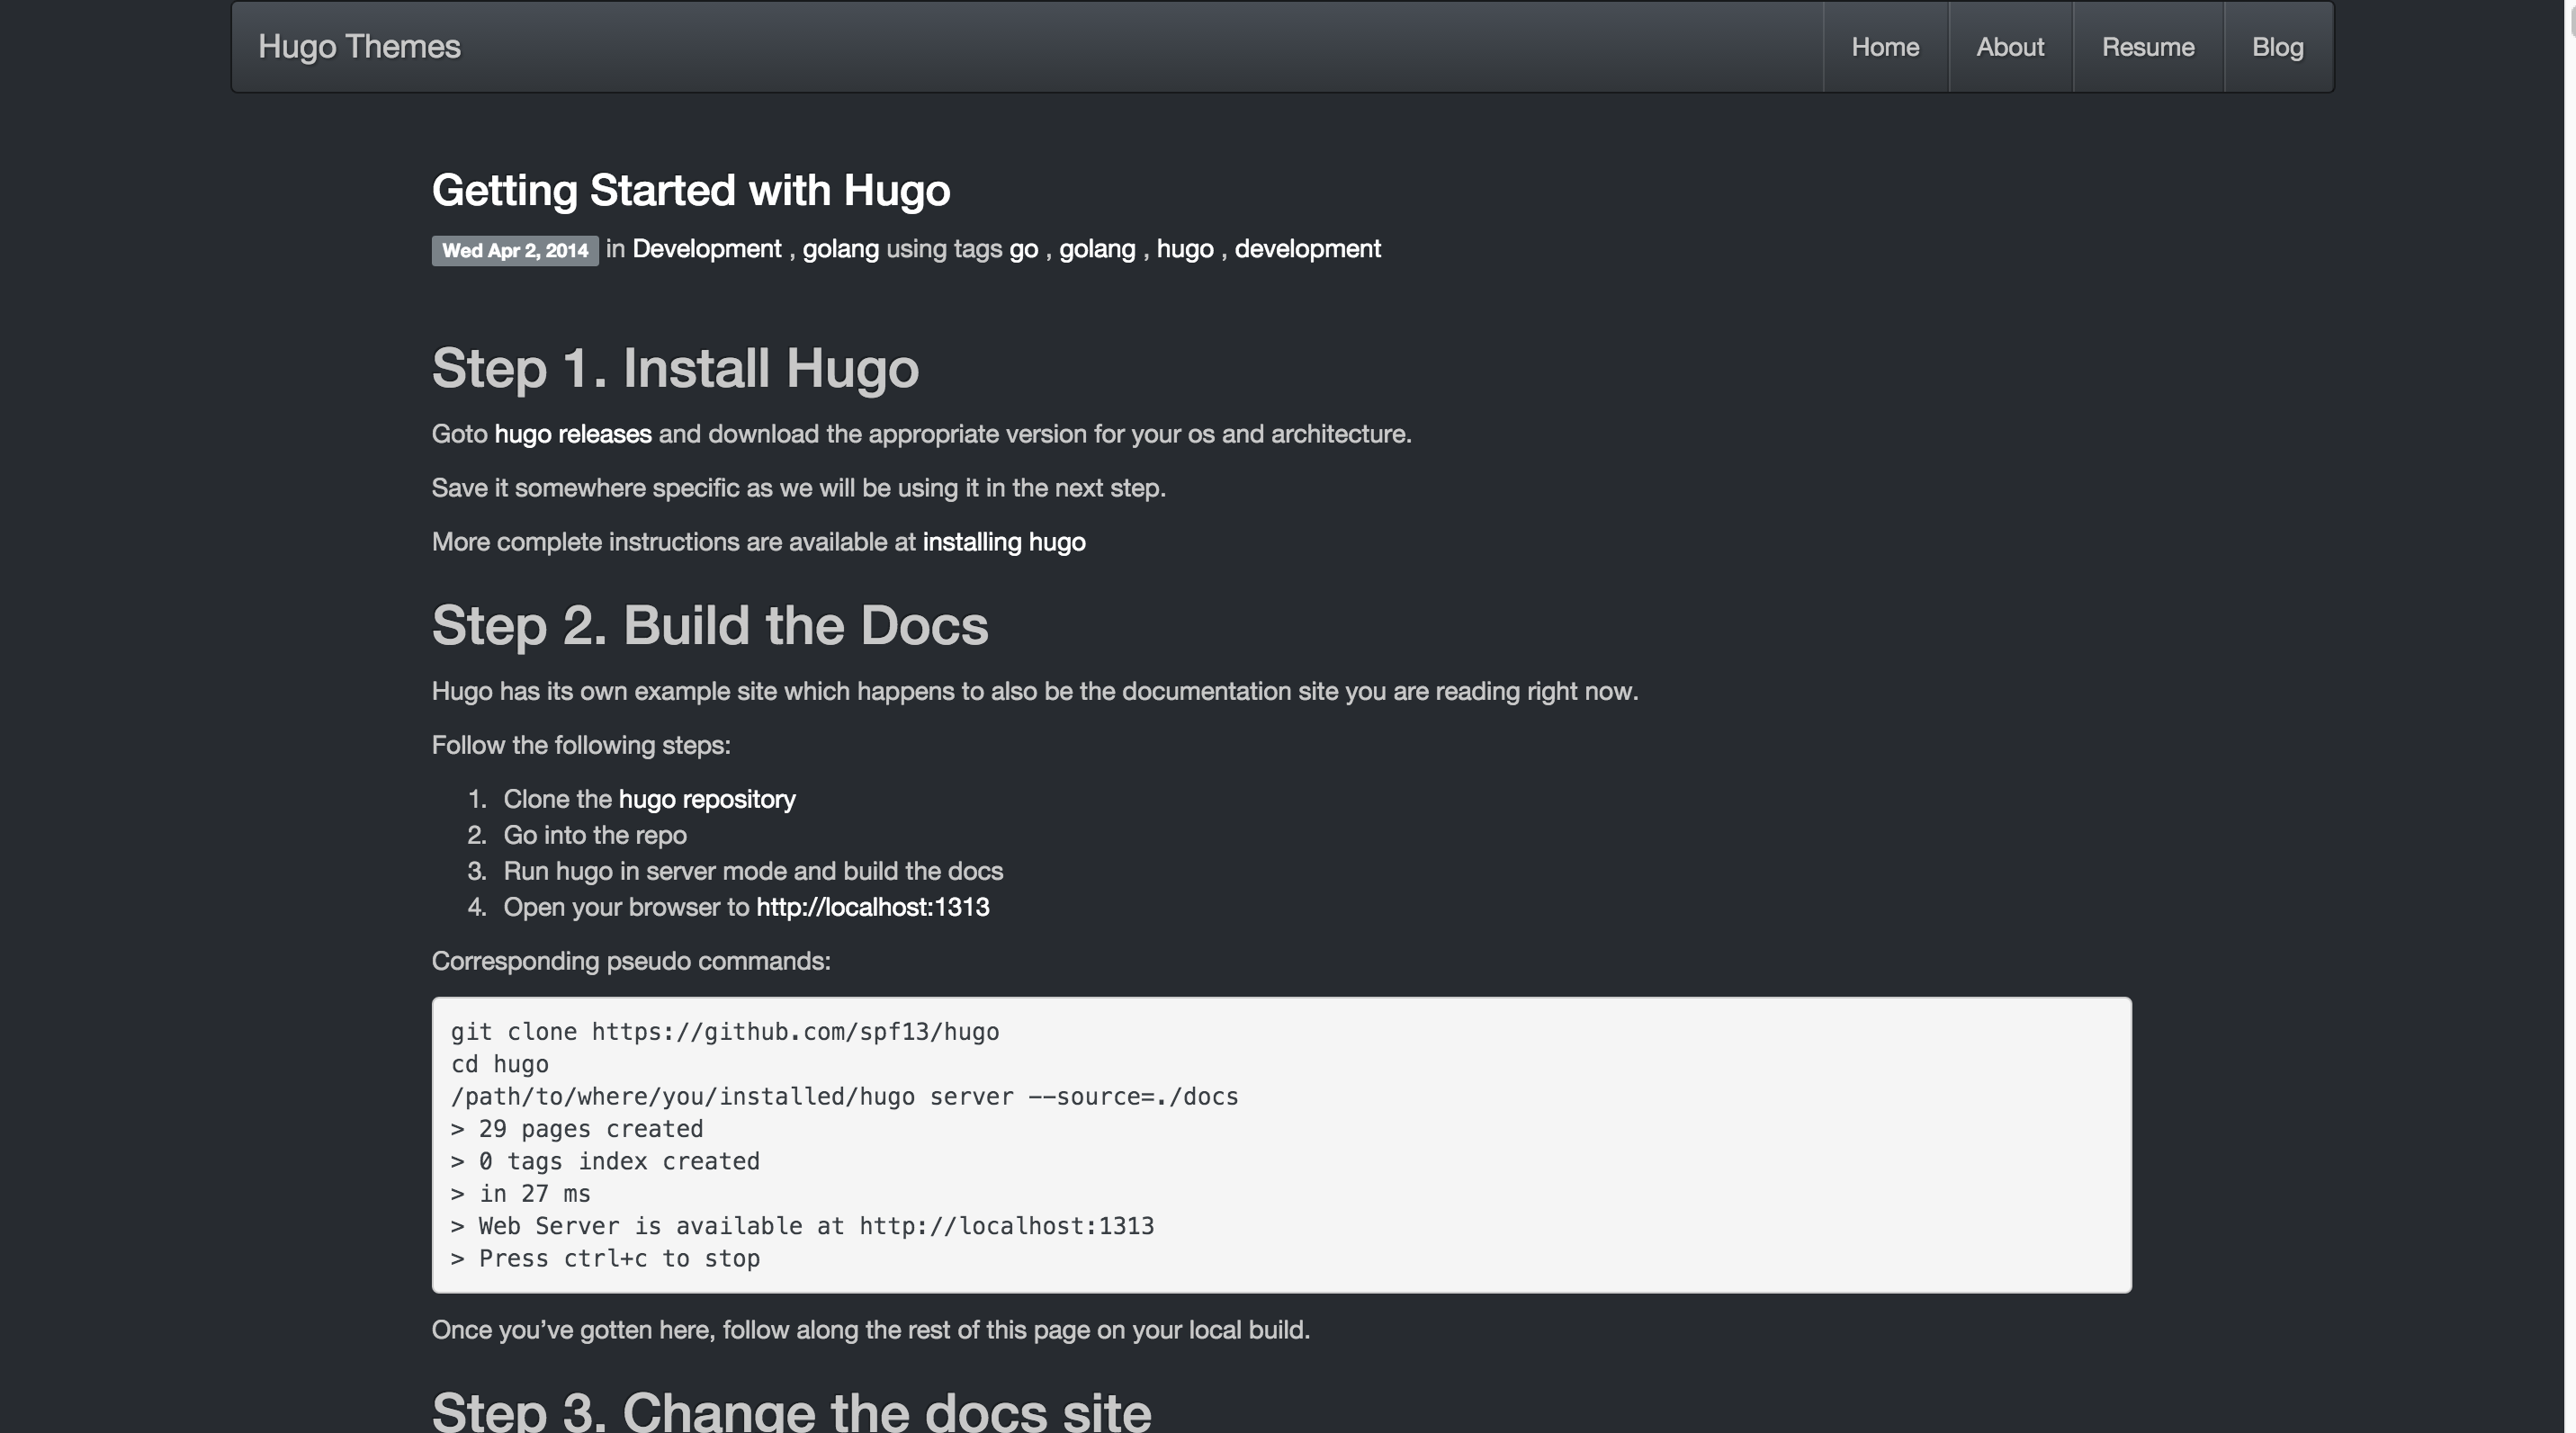2576x1433 pixels.
Task: Go to the Resume page
Action: (2147, 47)
